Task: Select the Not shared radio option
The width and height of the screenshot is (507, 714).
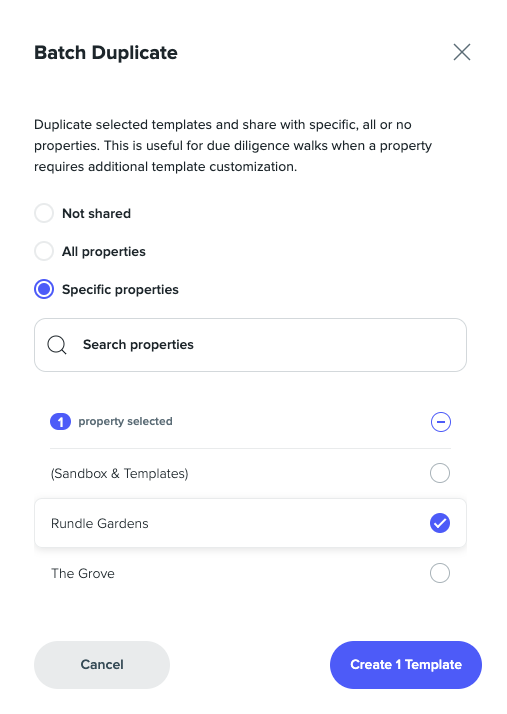Action: click(x=44, y=213)
